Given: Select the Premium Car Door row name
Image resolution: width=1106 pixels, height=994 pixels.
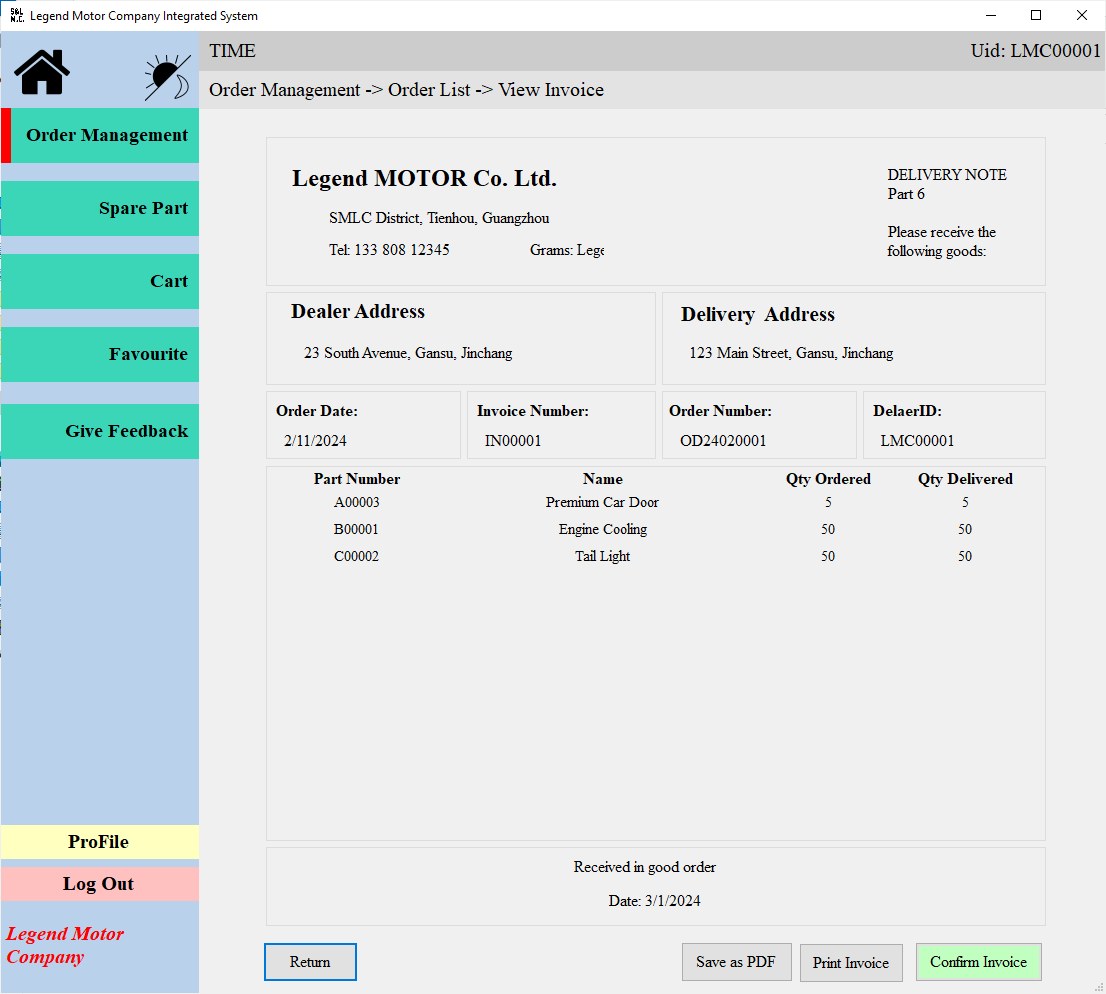Looking at the screenshot, I should 602,503.
